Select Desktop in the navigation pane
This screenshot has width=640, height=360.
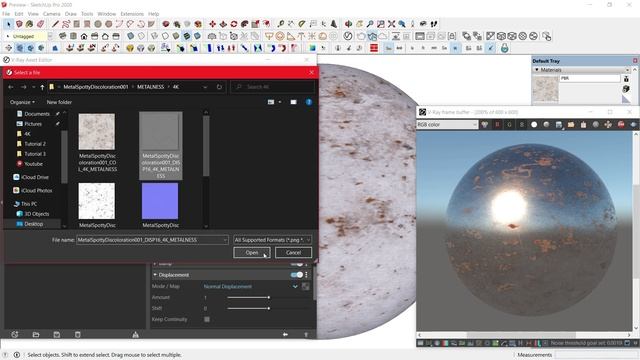(33, 224)
